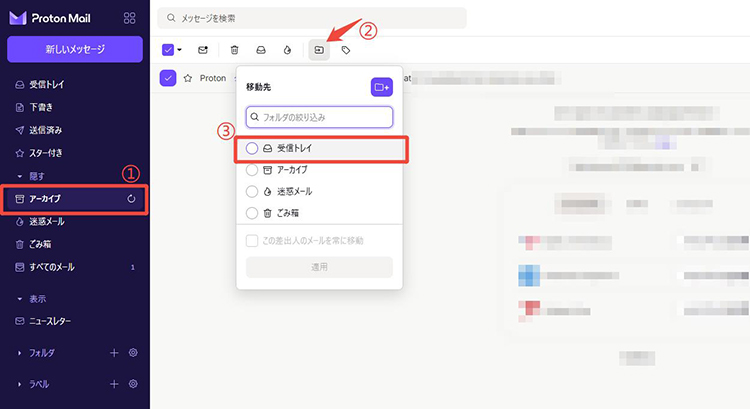The height and width of the screenshot is (409, 750).
Task: Click the move-to-folder toolbar icon
Action: pyautogui.click(x=319, y=50)
